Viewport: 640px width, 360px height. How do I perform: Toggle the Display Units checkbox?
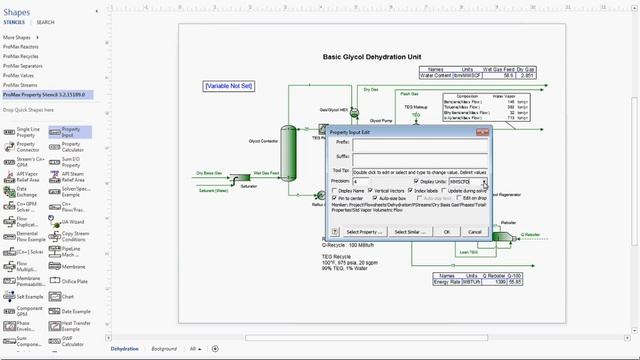416,181
